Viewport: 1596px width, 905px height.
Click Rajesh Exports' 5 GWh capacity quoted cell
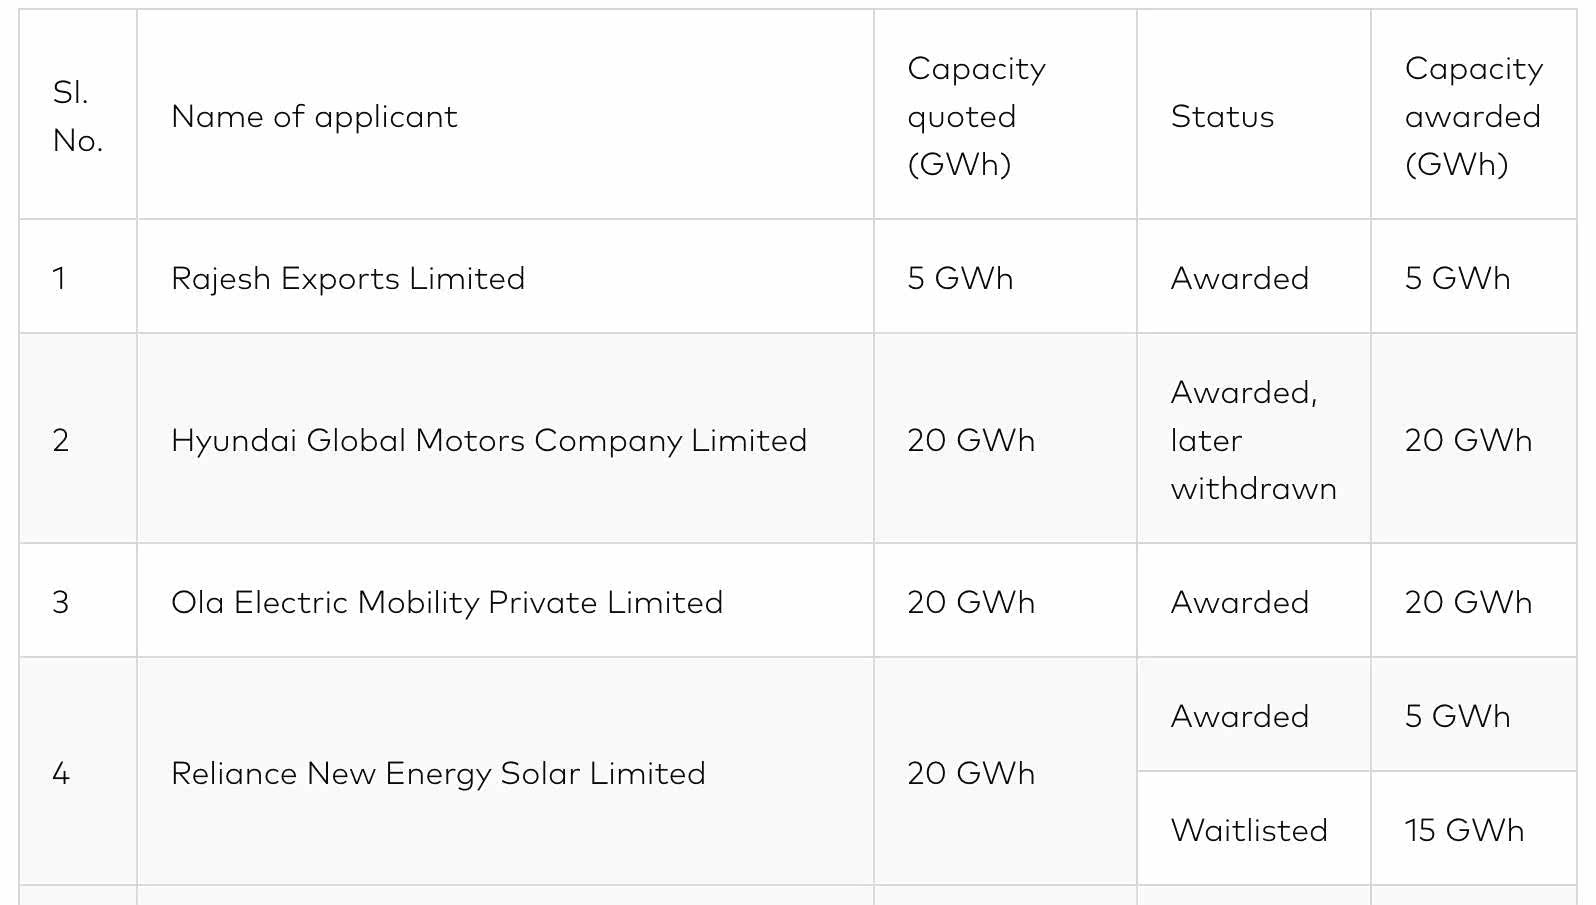coord(960,278)
